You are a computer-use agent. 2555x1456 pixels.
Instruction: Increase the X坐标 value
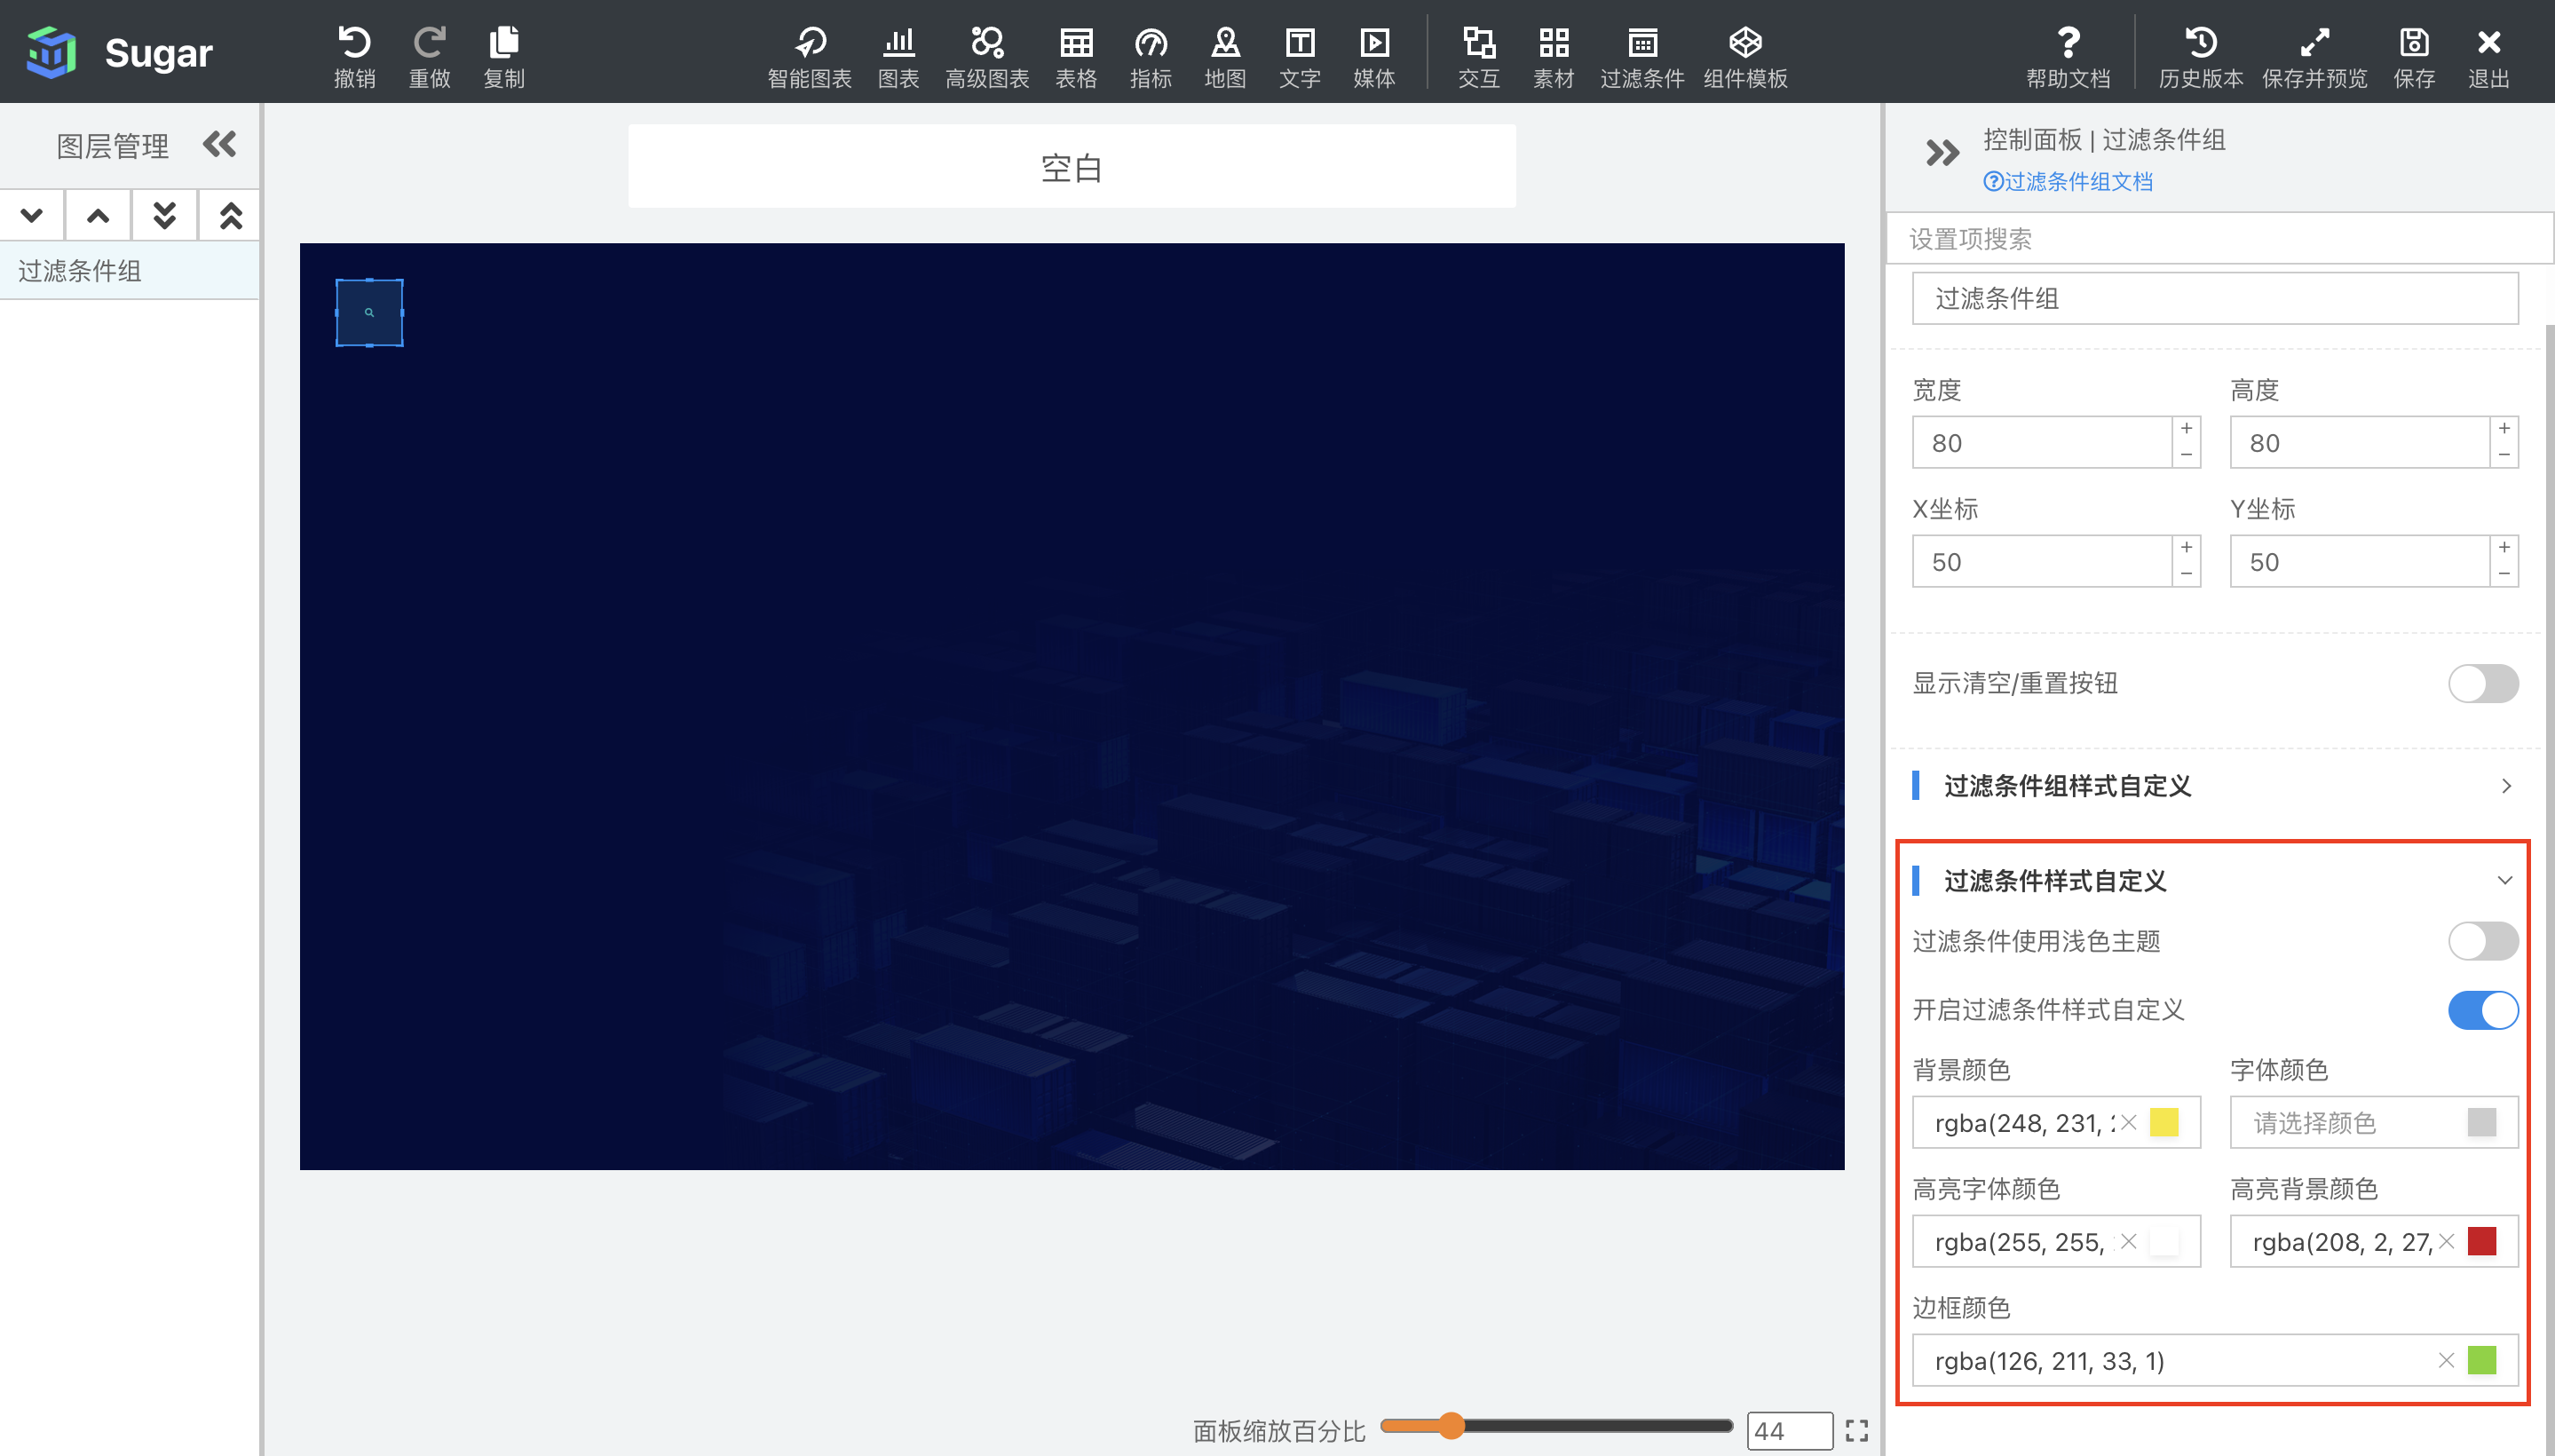pyautogui.click(x=2187, y=548)
